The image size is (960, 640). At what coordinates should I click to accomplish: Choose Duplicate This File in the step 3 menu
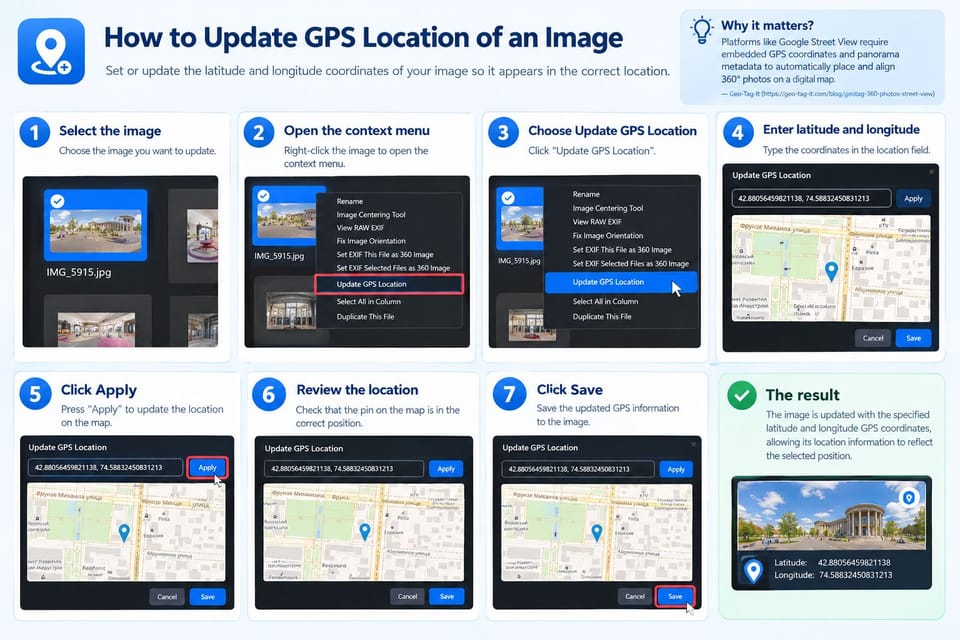click(x=602, y=317)
